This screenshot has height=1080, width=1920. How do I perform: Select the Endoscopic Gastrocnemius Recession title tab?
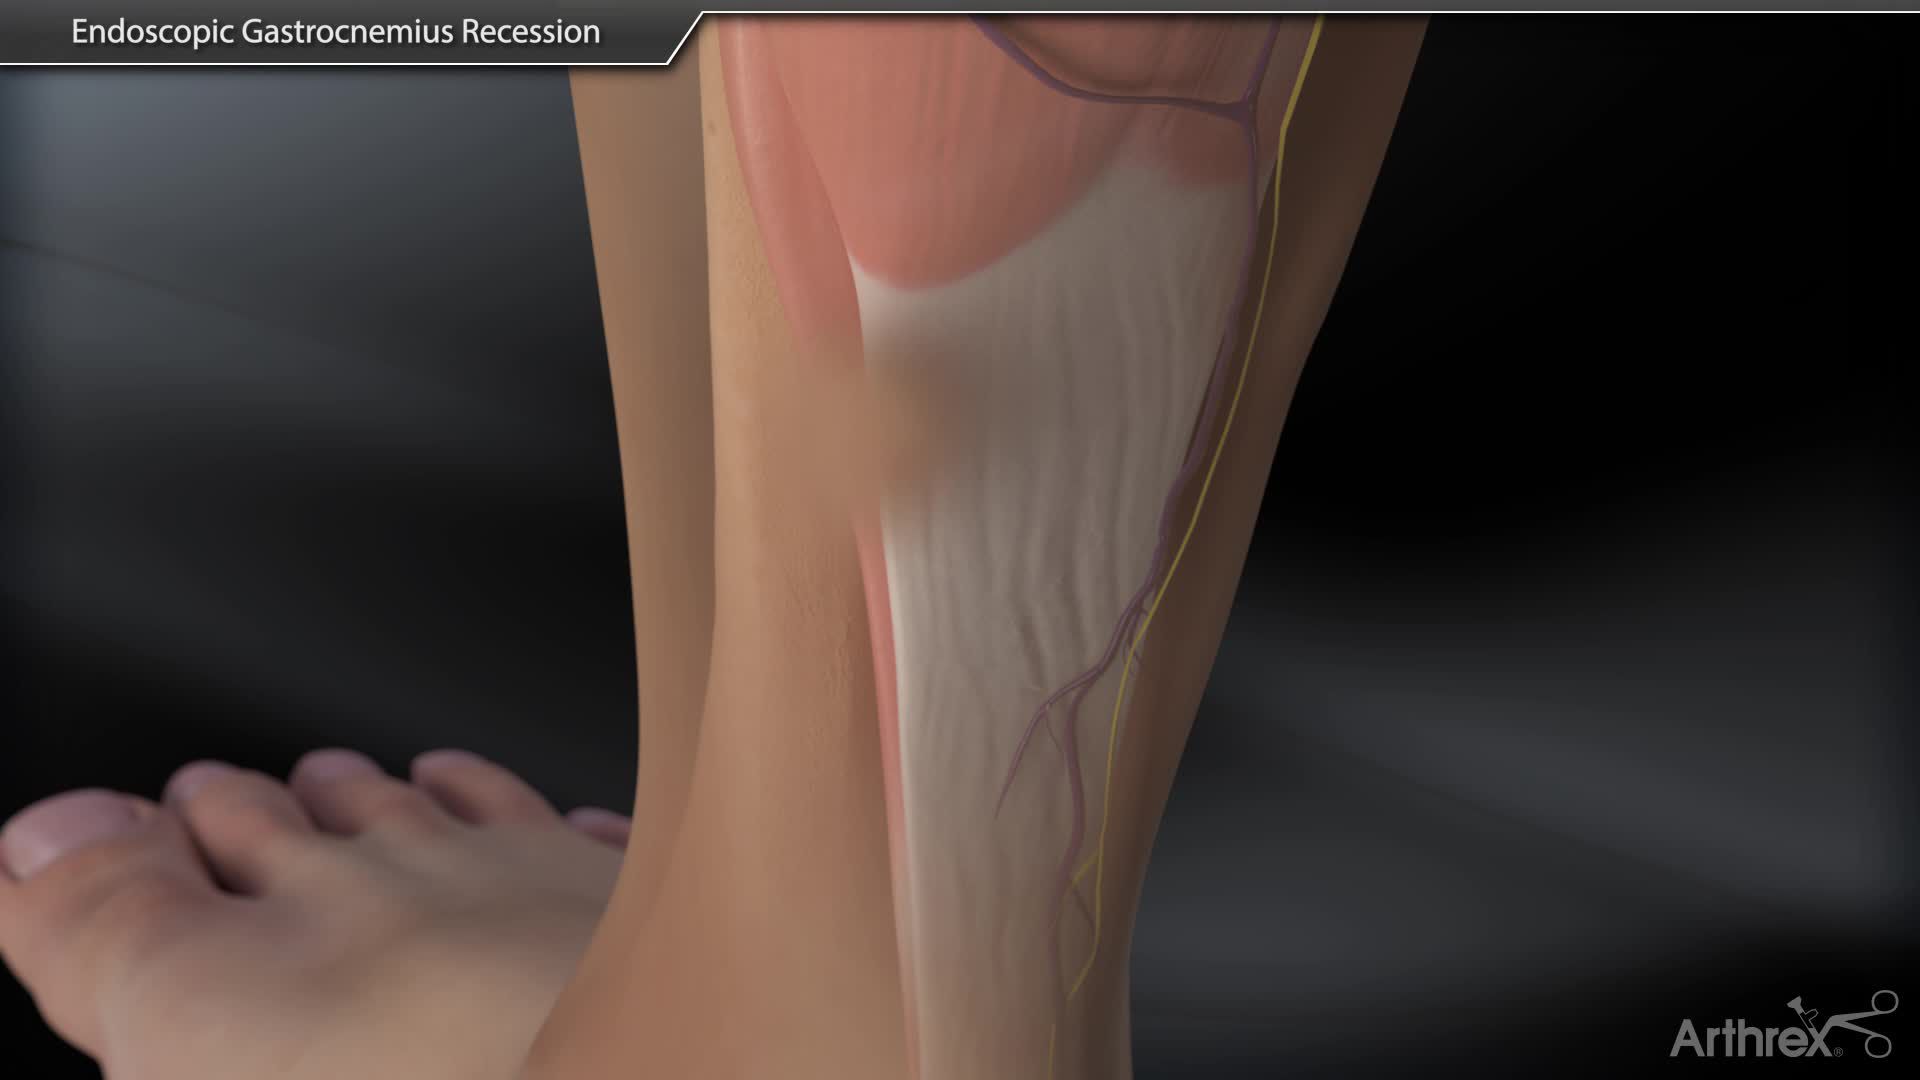(335, 31)
